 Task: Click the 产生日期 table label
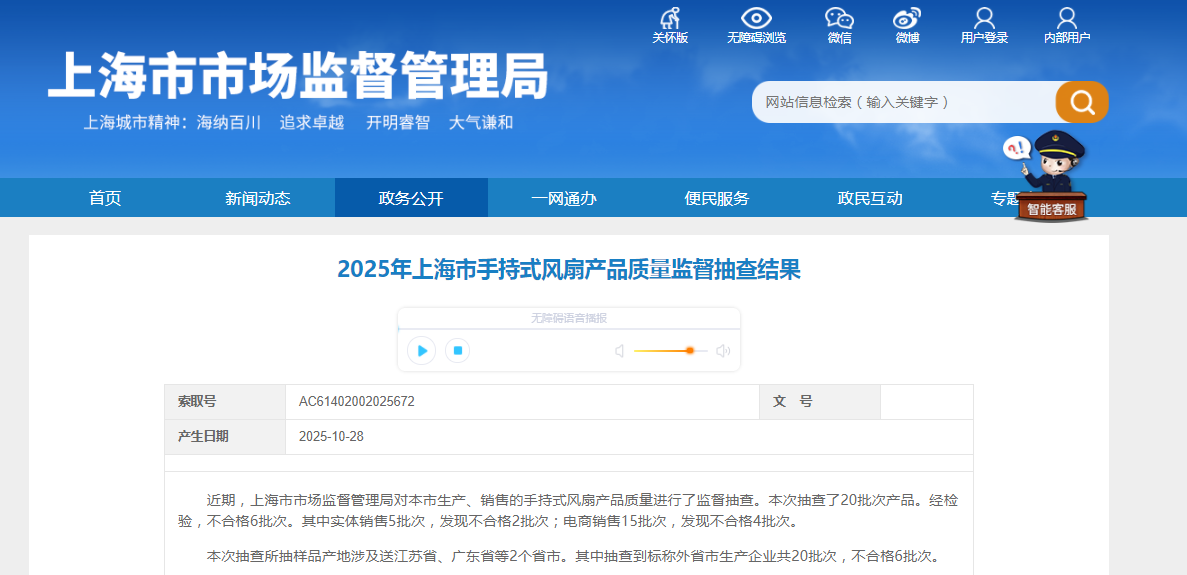click(x=203, y=437)
